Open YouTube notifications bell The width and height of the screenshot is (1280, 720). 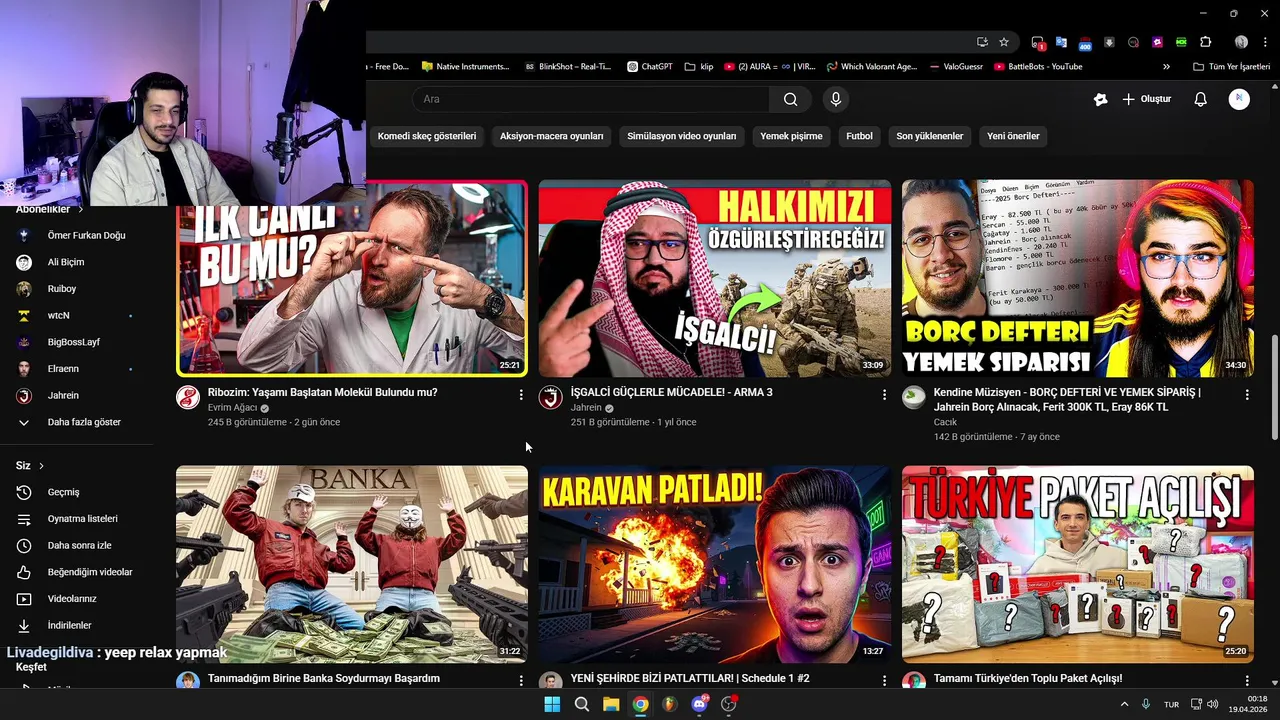(x=1200, y=99)
